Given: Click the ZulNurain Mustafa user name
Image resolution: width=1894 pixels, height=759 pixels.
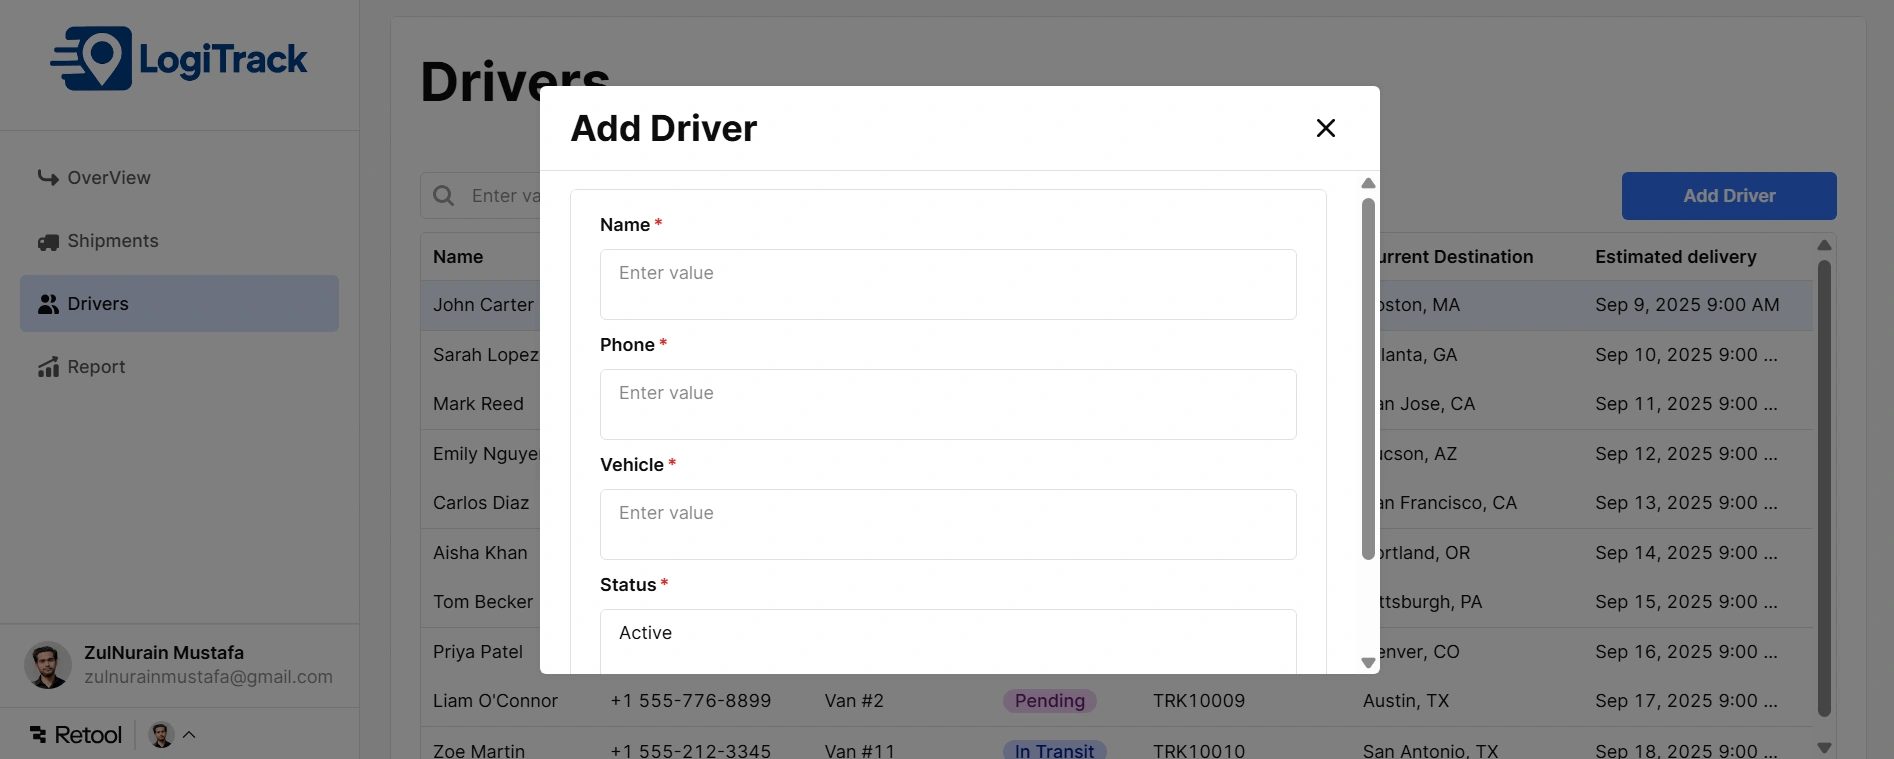Looking at the screenshot, I should [164, 653].
